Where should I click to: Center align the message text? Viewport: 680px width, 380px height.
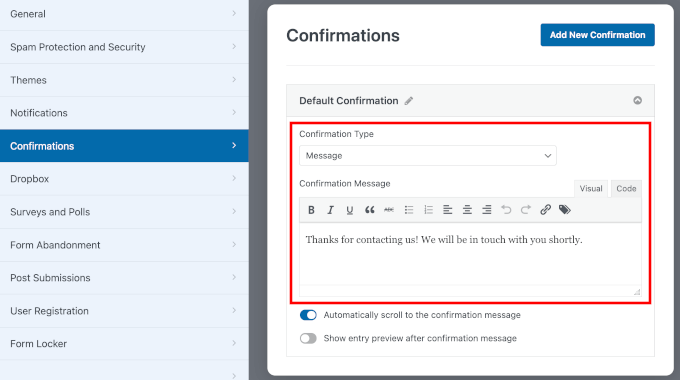coord(467,210)
